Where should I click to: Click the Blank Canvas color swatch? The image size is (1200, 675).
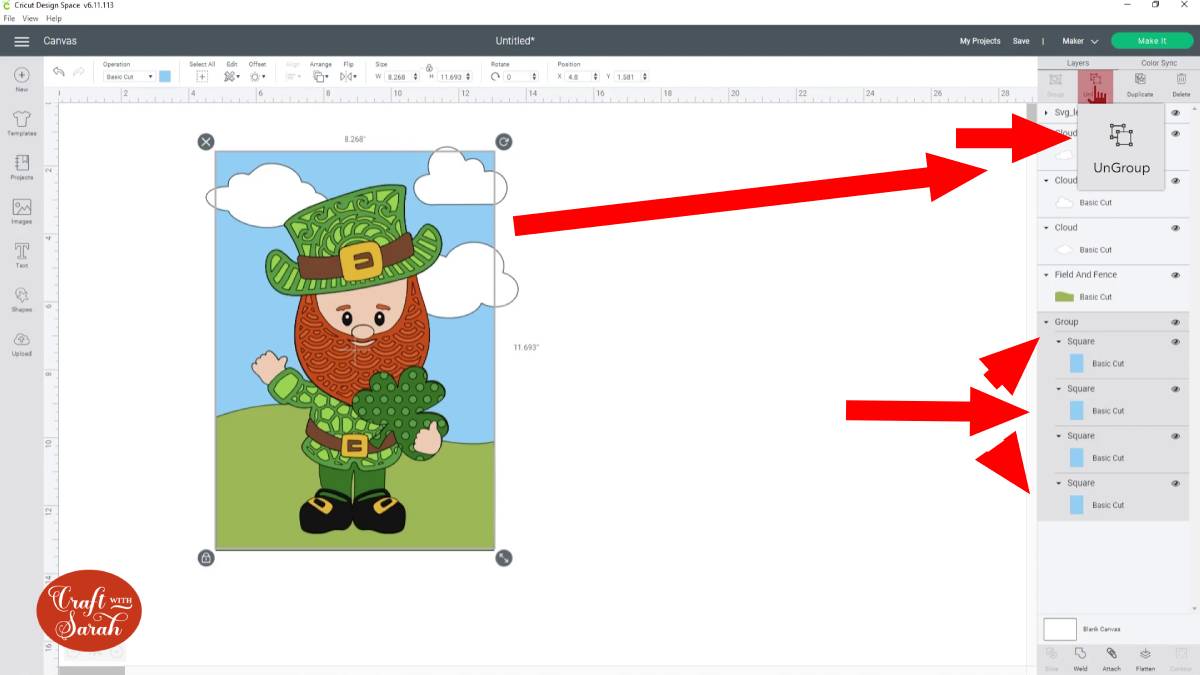(x=1062, y=629)
